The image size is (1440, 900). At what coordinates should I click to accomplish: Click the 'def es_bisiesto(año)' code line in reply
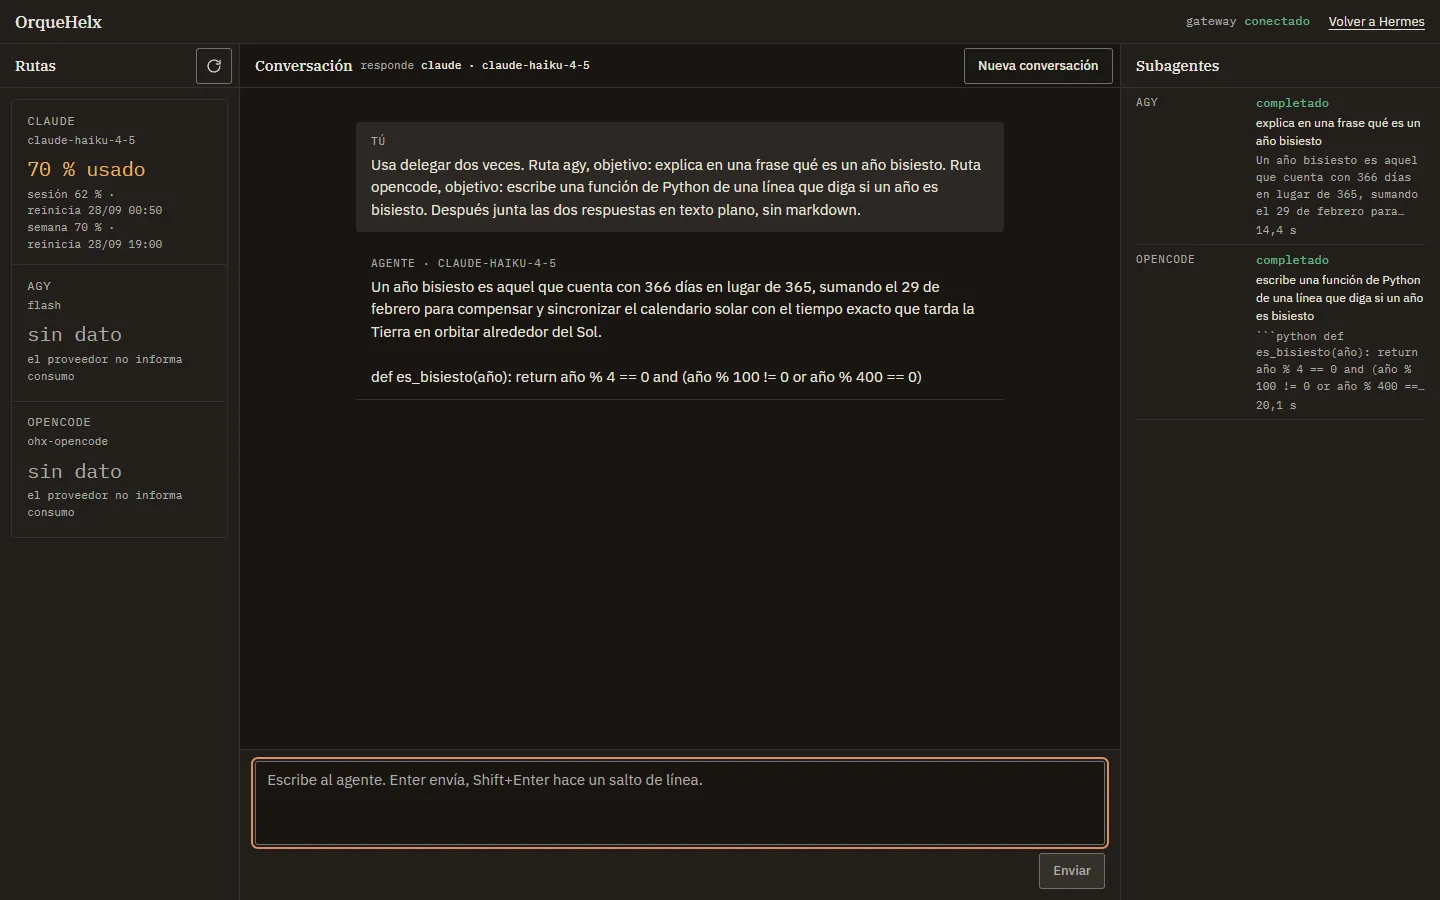click(646, 377)
